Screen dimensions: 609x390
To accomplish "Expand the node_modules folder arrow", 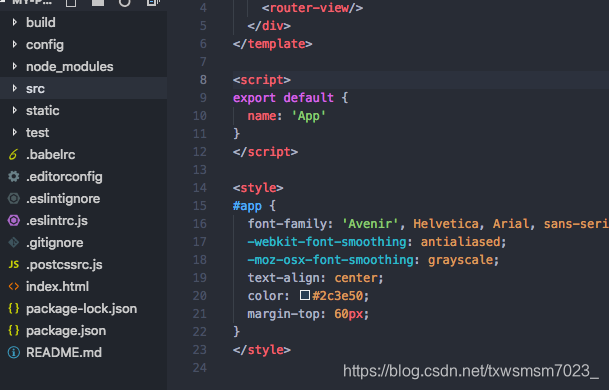I will [x=15, y=66].
